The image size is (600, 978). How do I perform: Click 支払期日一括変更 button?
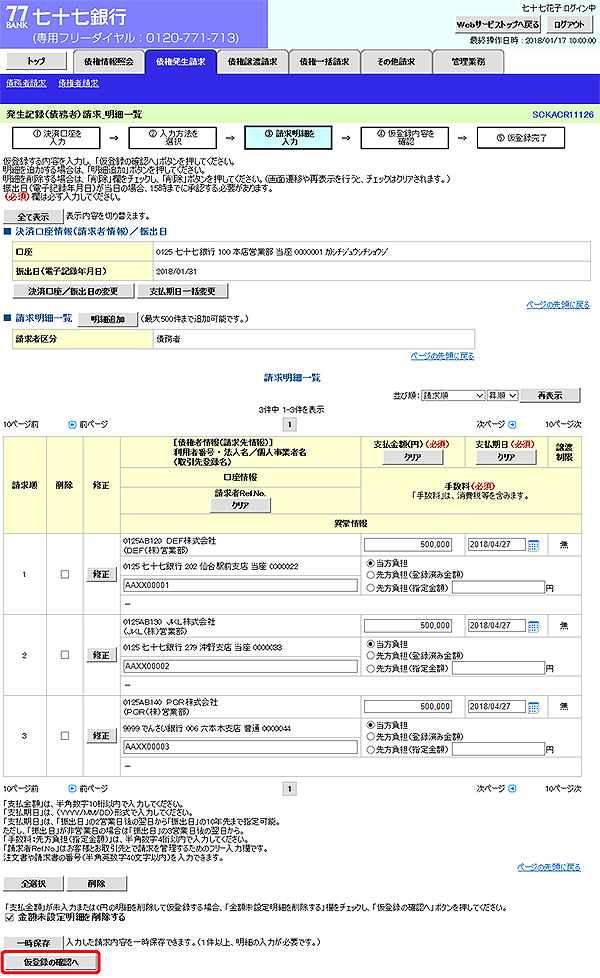182,291
